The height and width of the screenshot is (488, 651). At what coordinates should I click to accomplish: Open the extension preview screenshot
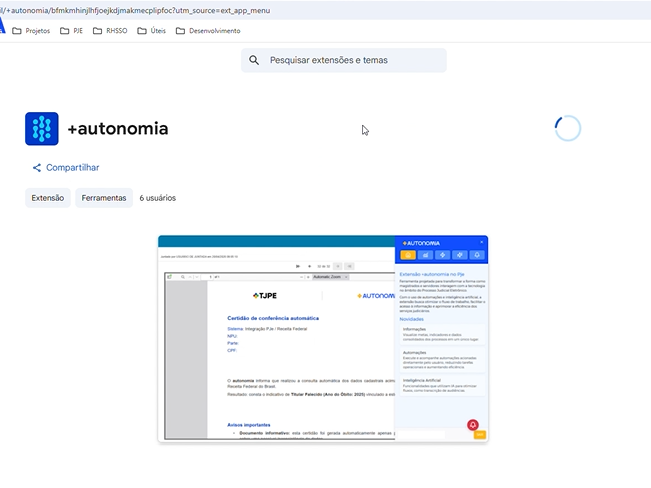pos(323,338)
